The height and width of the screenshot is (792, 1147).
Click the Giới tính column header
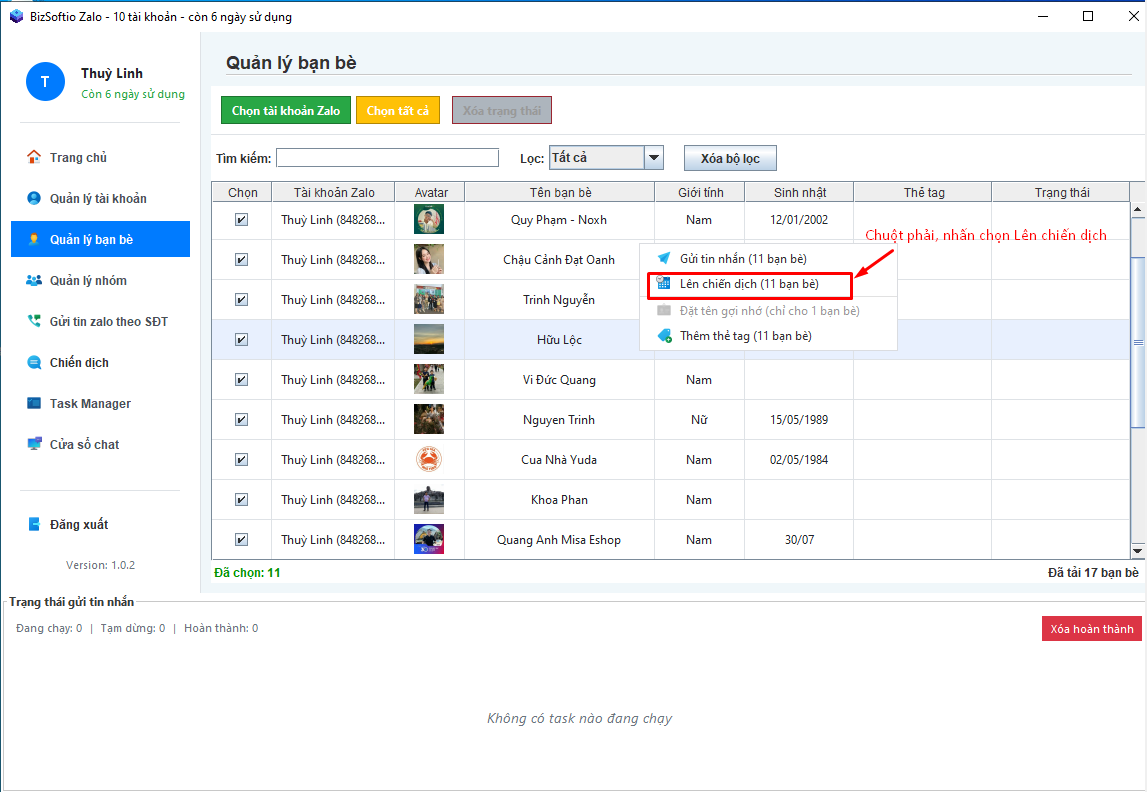(x=700, y=192)
